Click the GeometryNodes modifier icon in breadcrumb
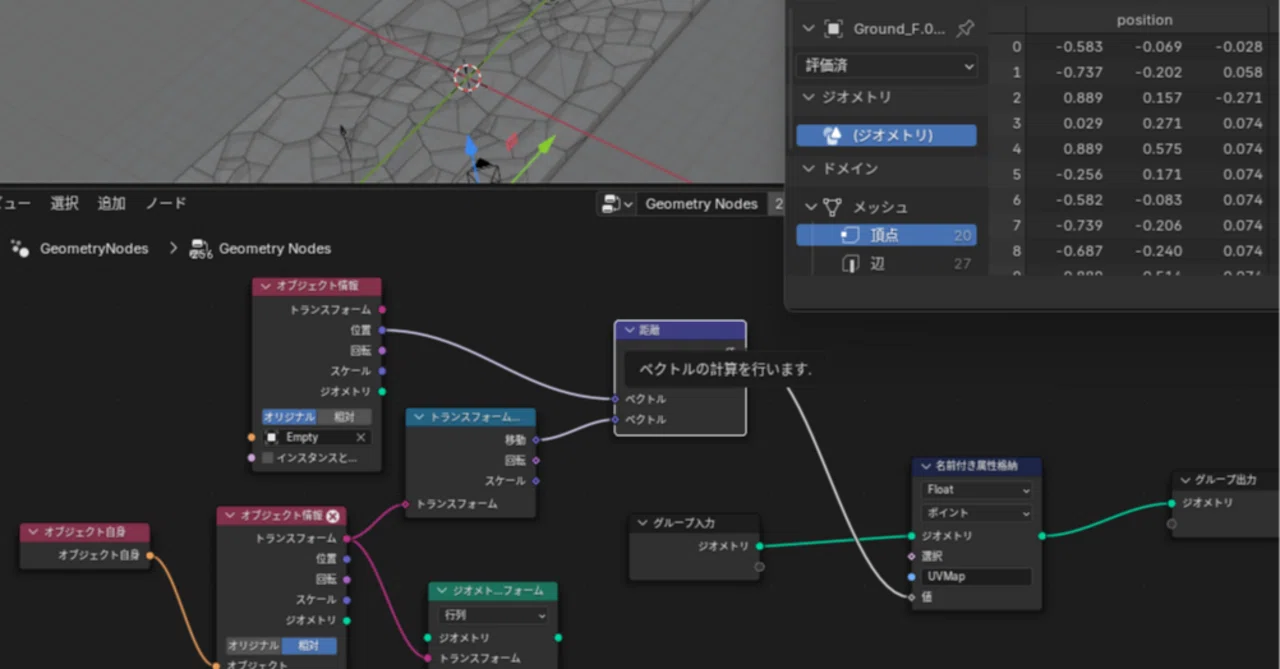 click(20, 248)
